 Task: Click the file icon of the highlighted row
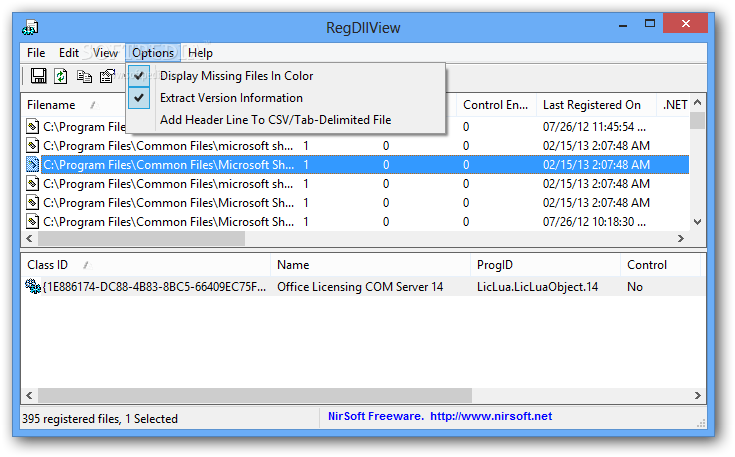pos(32,165)
